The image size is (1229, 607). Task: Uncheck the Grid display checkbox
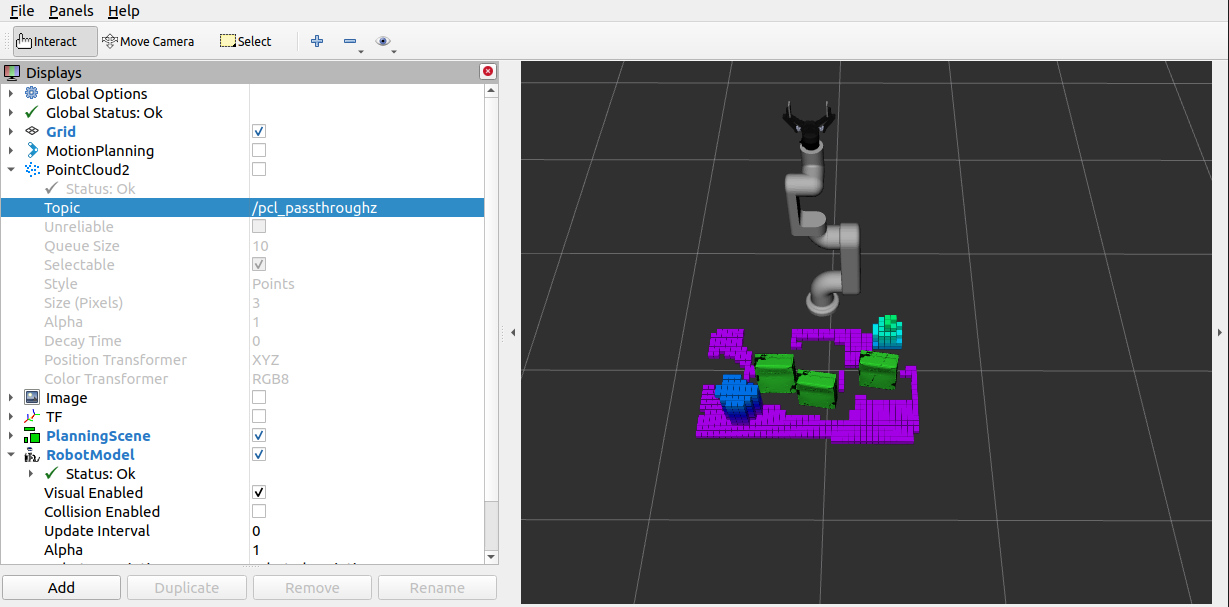259,131
